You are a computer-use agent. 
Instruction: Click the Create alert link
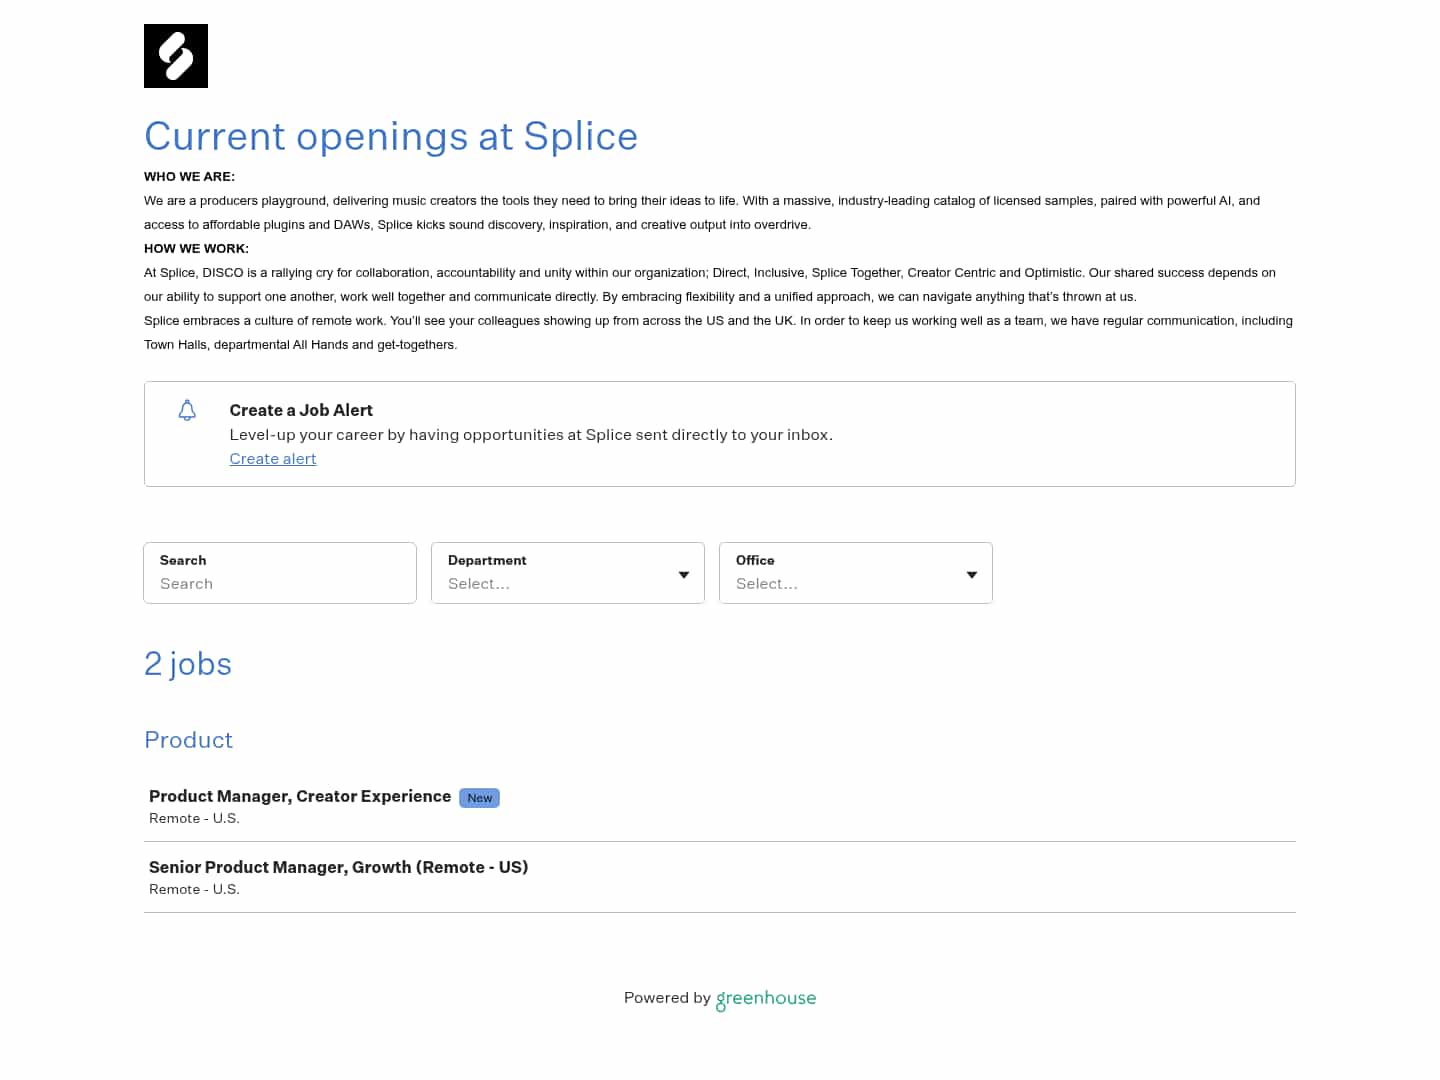point(273,458)
